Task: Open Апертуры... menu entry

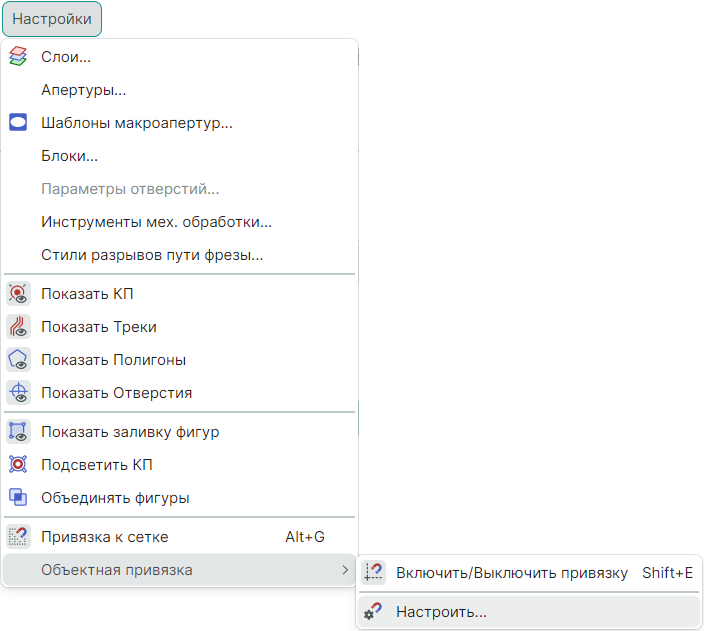Action: click(84, 90)
